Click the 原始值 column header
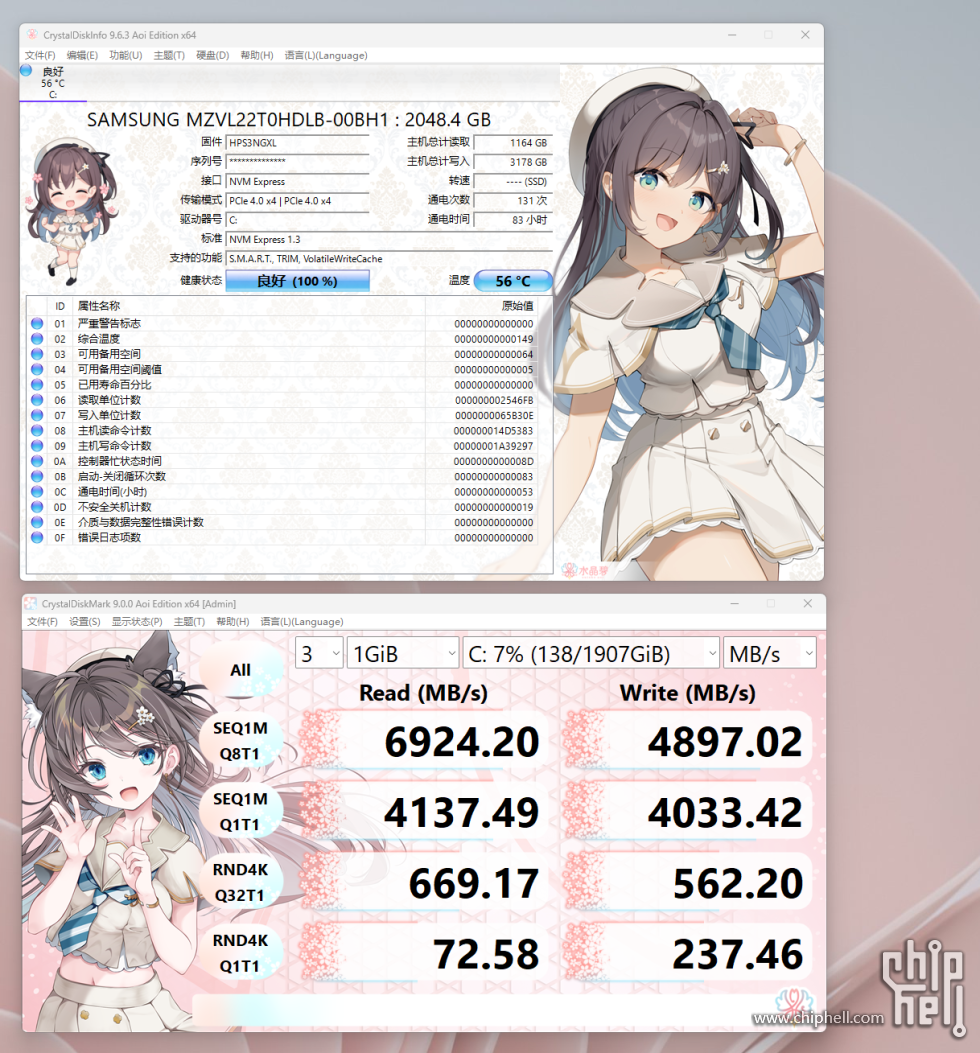The height and width of the screenshot is (1053, 980). (517, 306)
